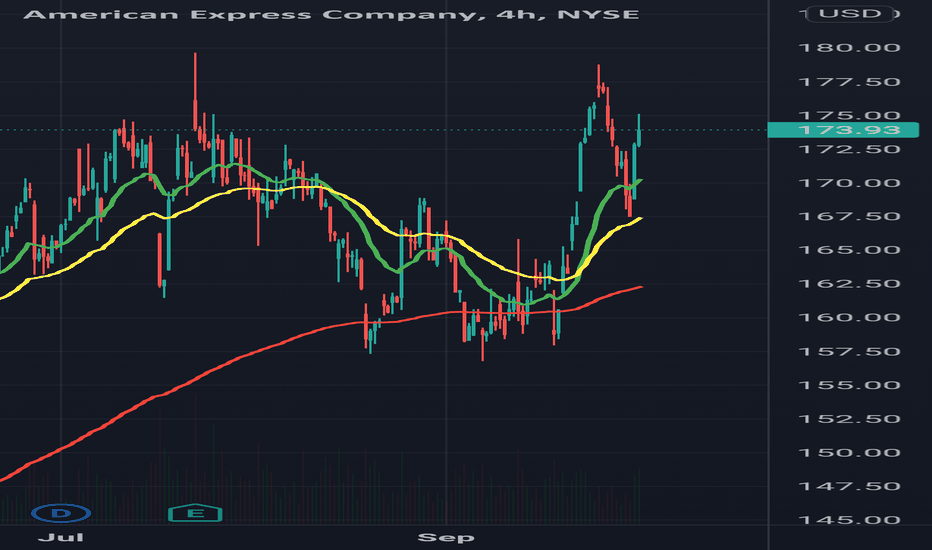Click the Sep label on time axis
The height and width of the screenshot is (550, 932).
pyautogui.click(x=446, y=538)
